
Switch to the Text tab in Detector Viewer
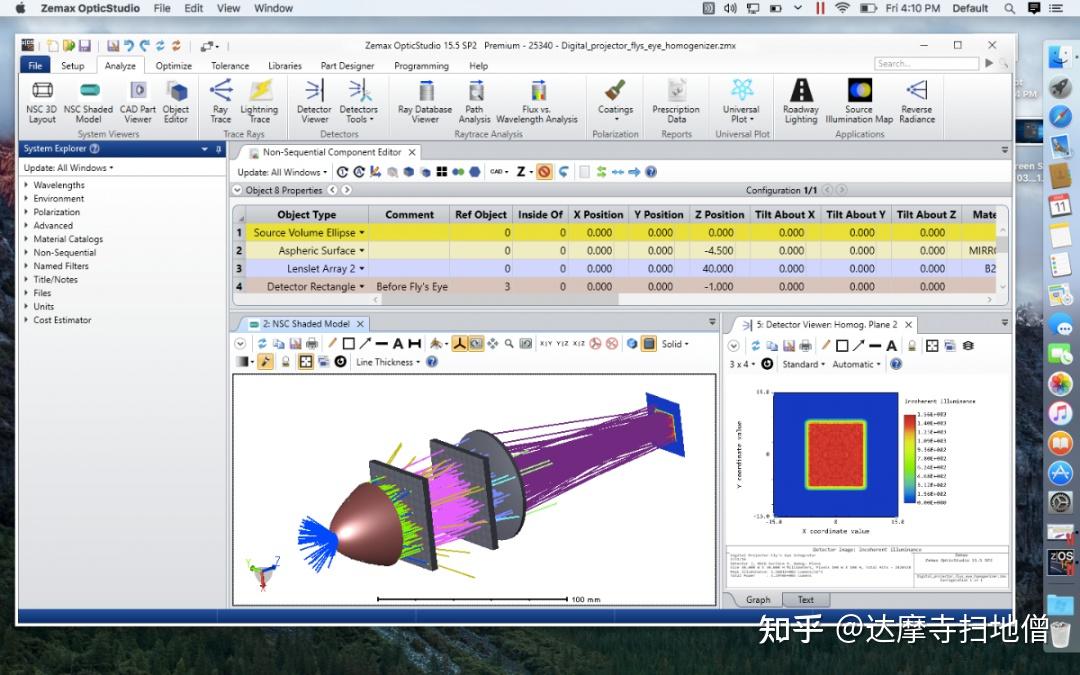tap(806, 598)
